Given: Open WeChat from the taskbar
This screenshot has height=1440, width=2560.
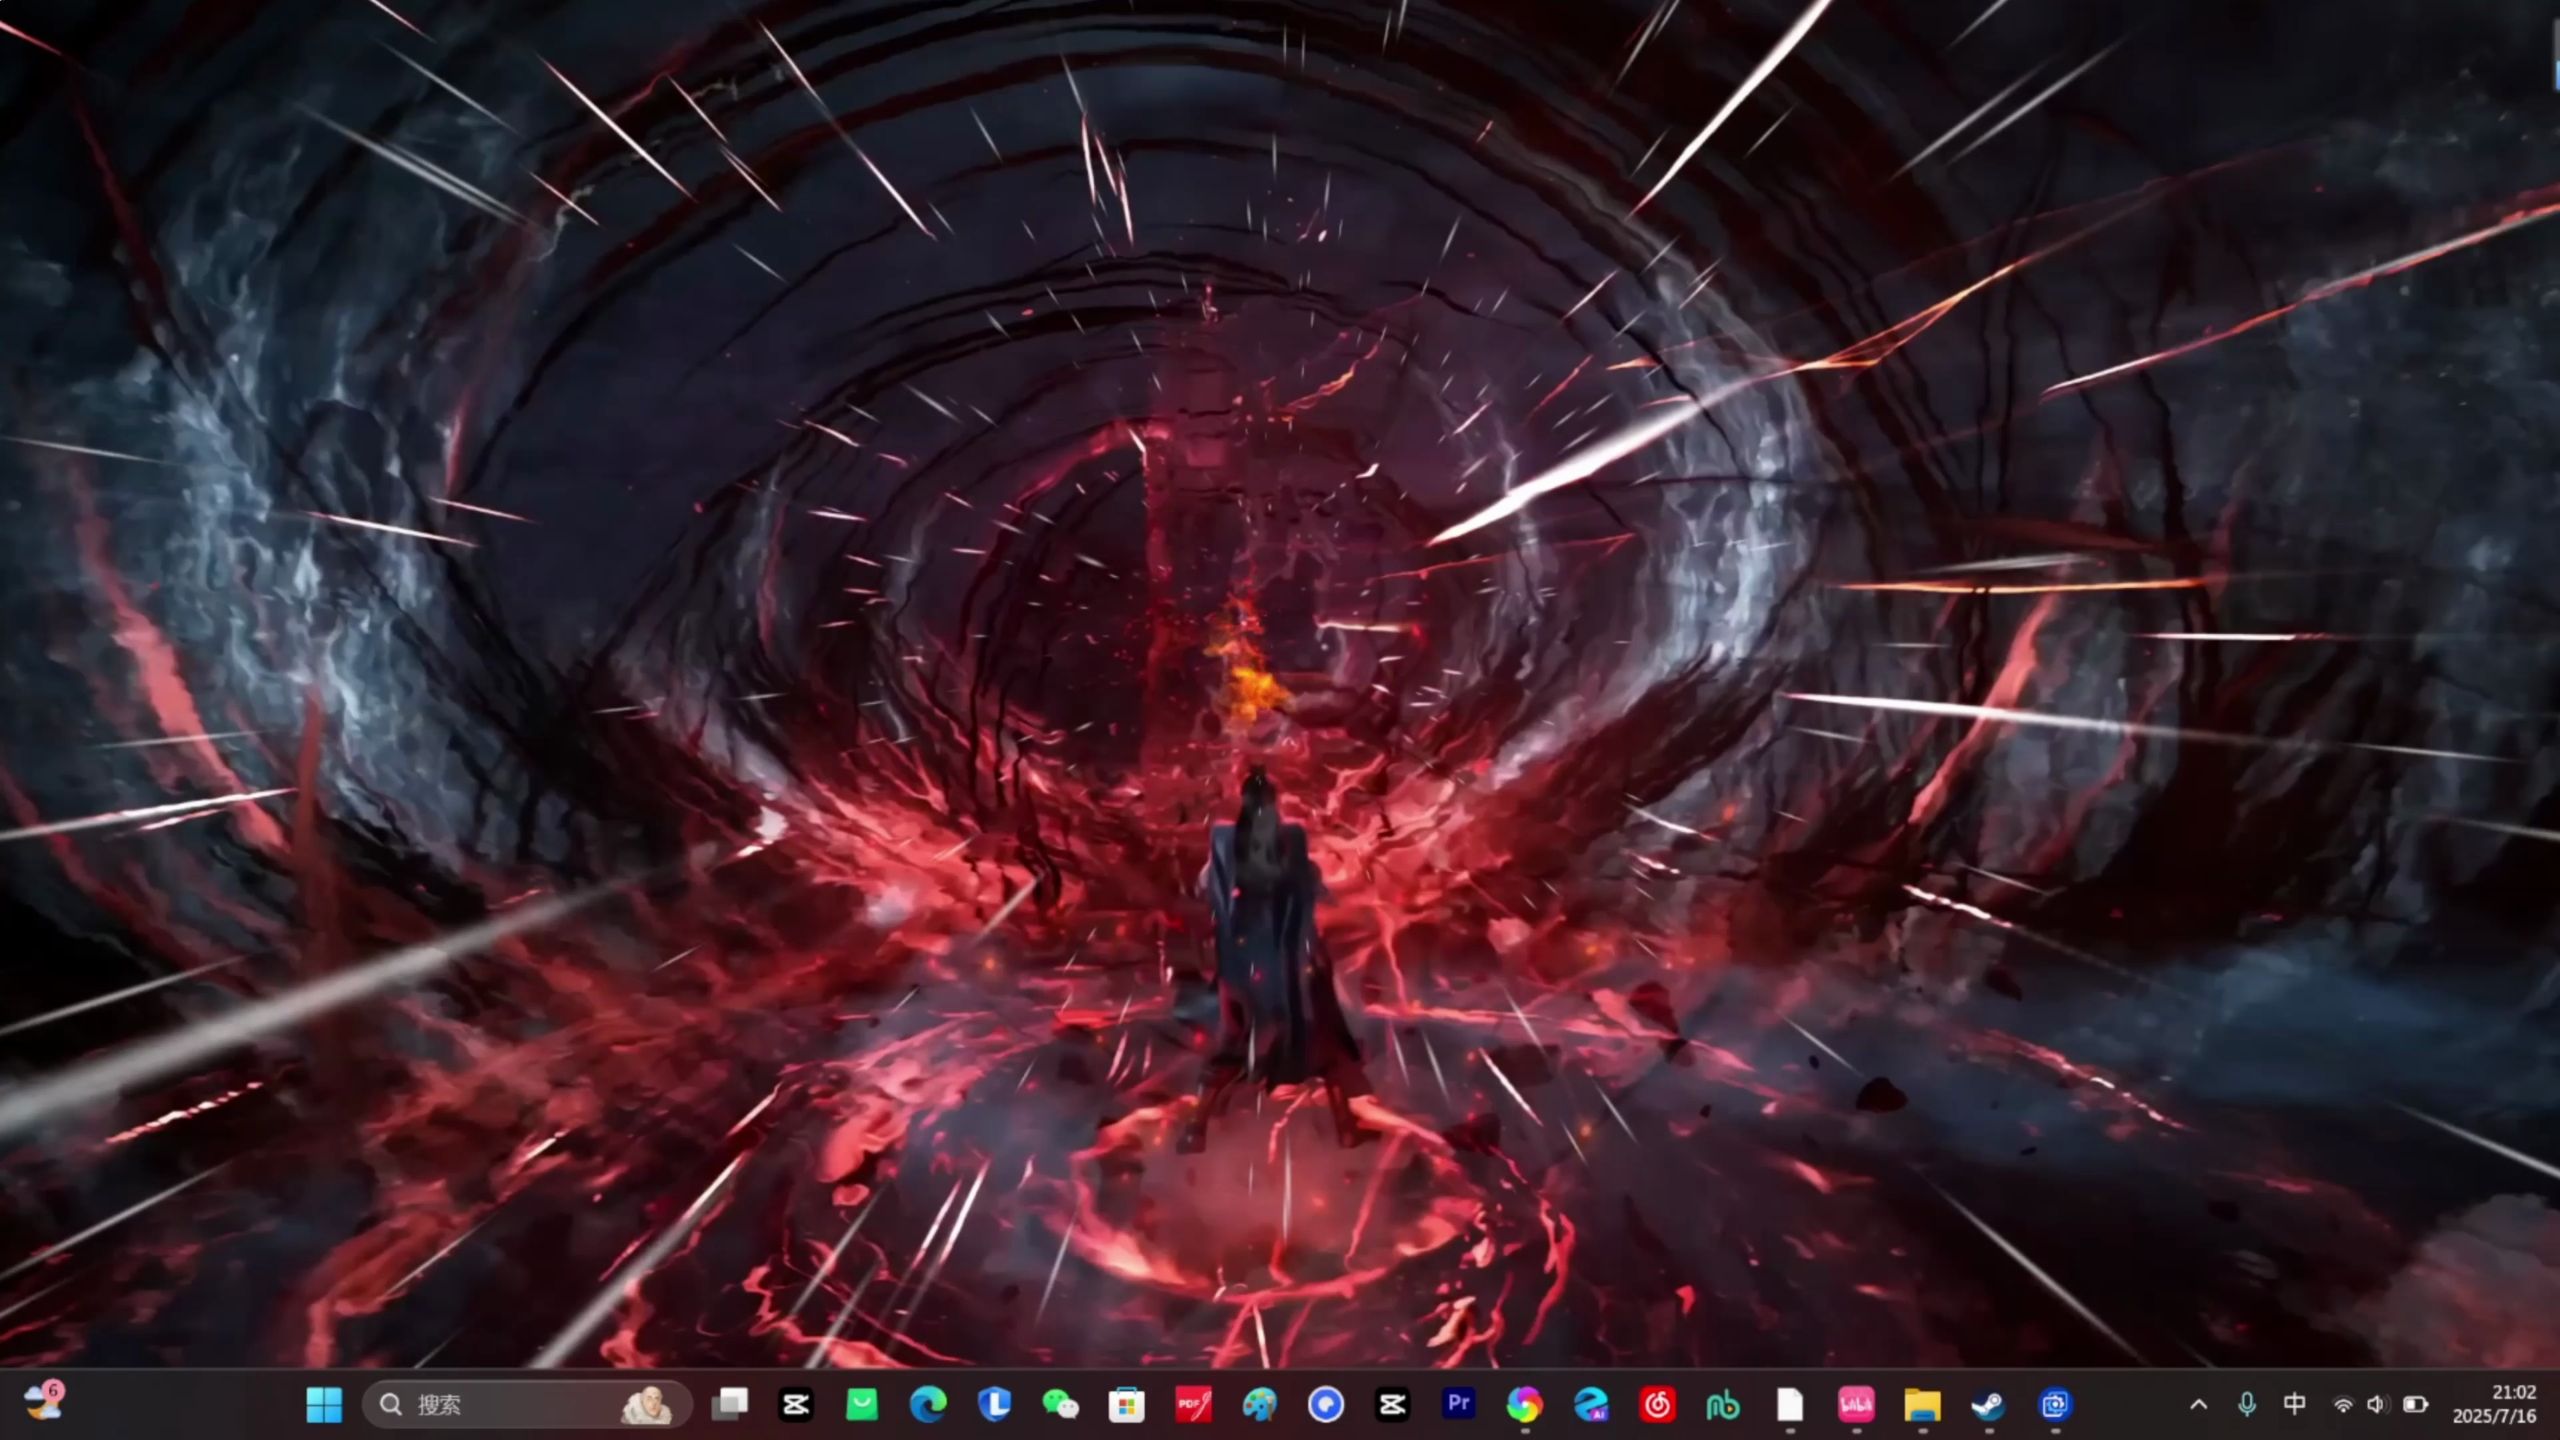Looking at the screenshot, I should 1060,1405.
